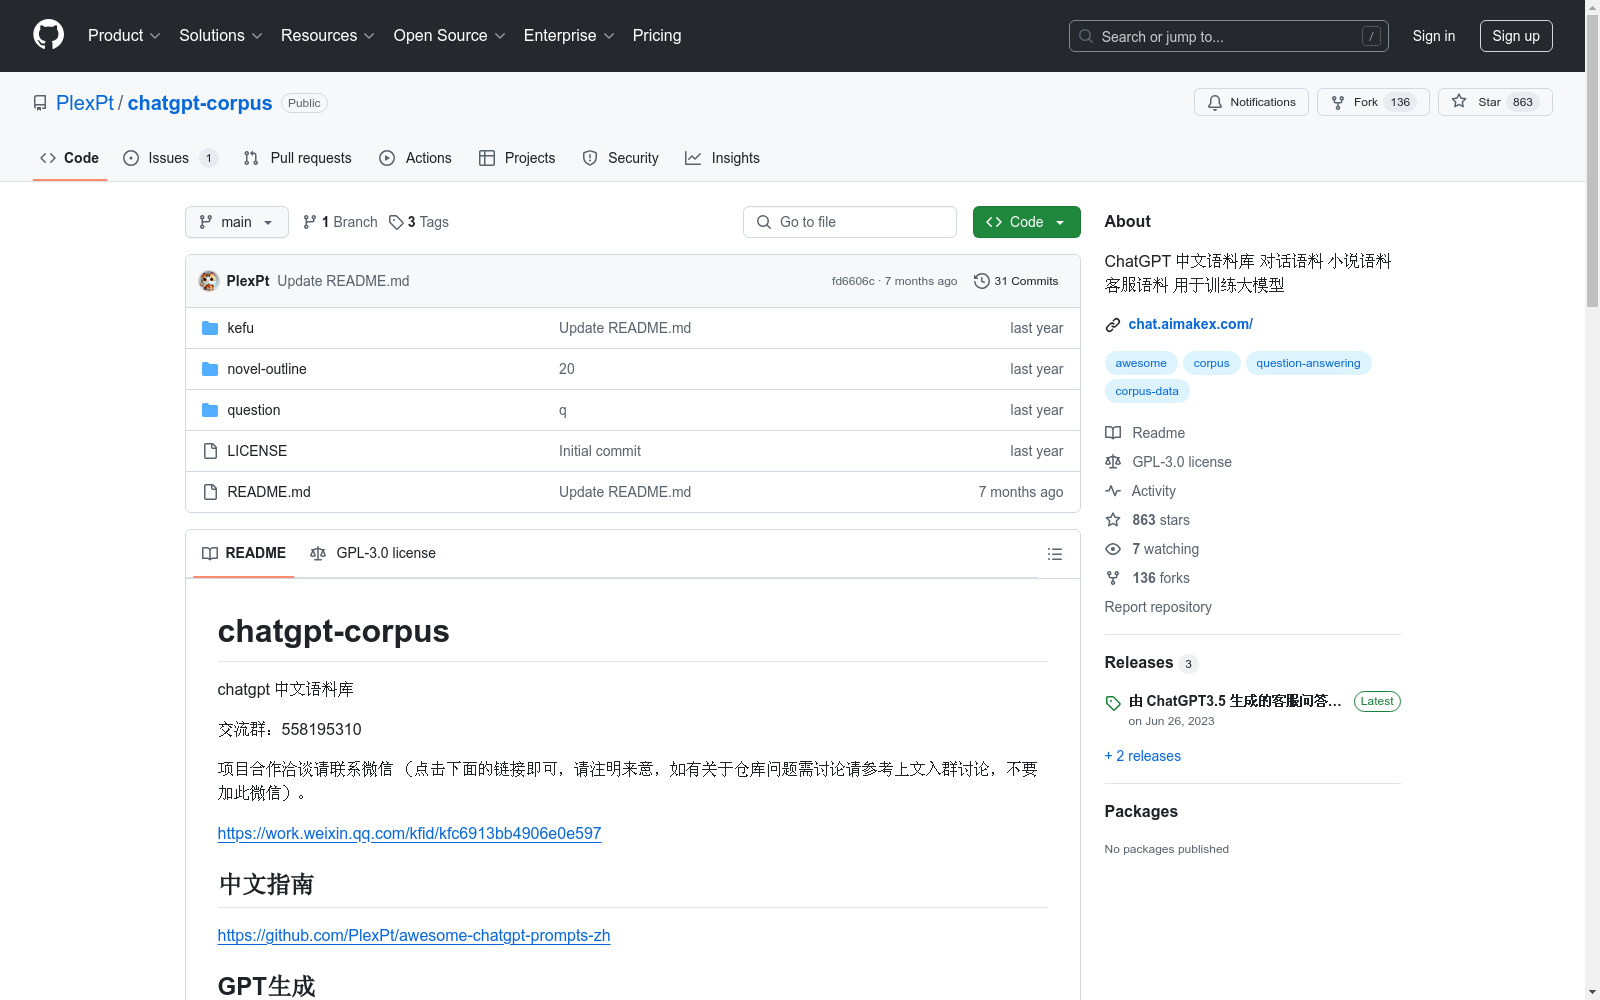The width and height of the screenshot is (1600, 1000).
Task: Click the repository icon next to PlexPt
Action: [x=40, y=103]
